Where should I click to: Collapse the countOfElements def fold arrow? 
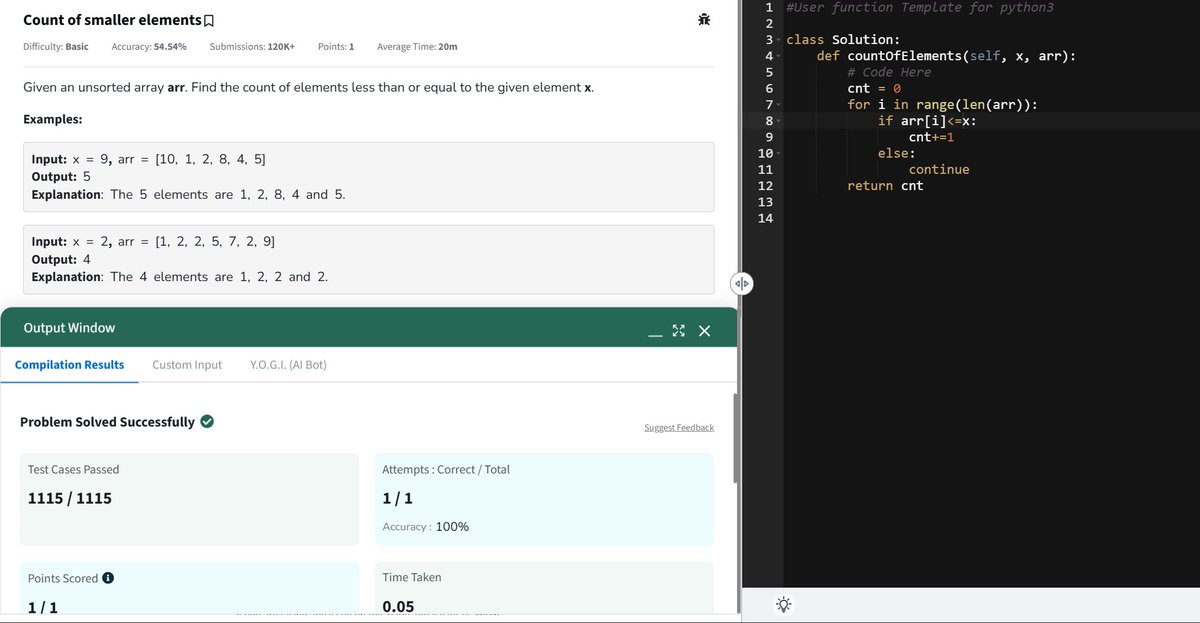(x=779, y=56)
